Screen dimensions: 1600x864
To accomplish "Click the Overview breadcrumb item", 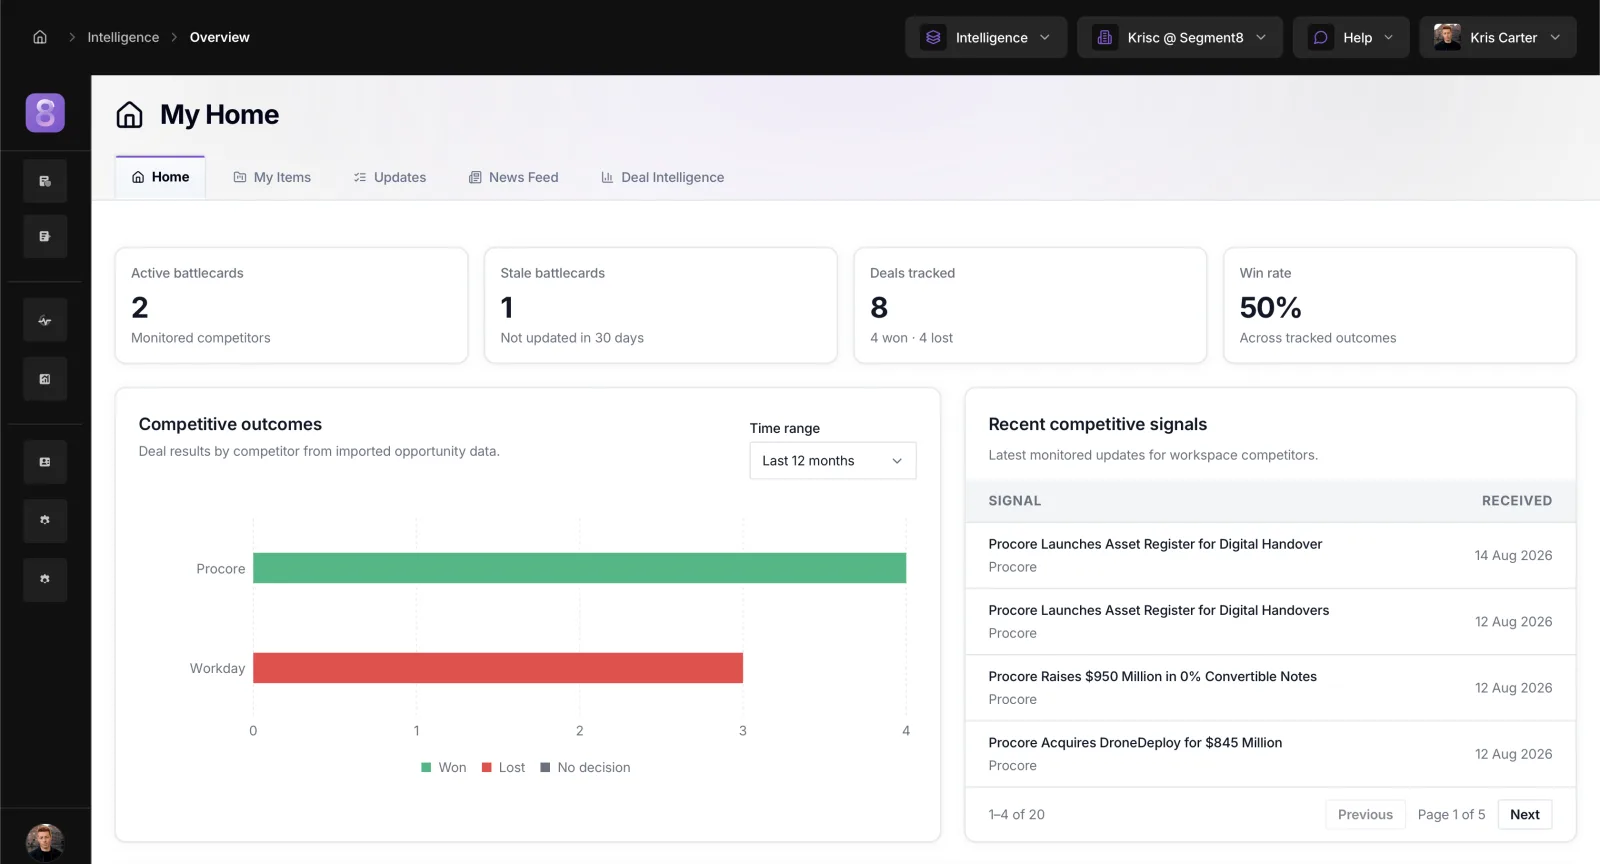I will coord(220,37).
